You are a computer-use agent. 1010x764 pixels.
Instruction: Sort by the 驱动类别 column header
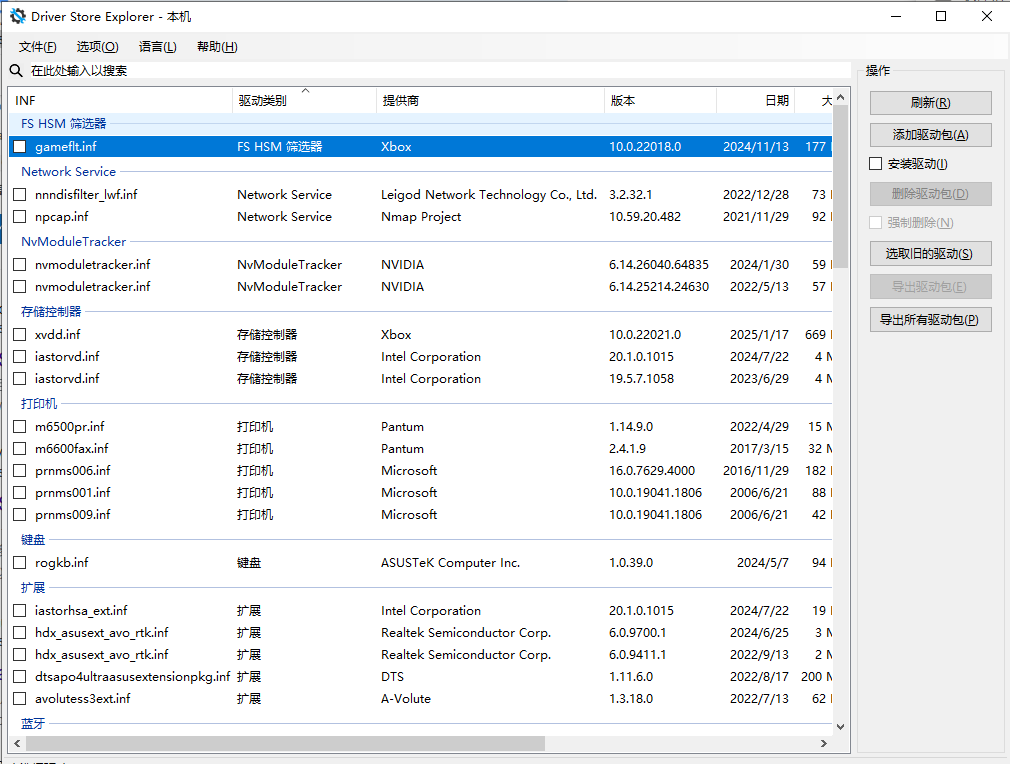(305, 100)
